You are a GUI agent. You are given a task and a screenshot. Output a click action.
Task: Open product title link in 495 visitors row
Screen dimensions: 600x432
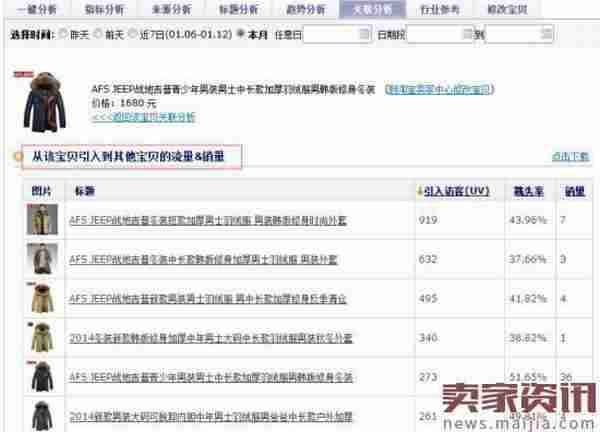tap(208, 298)
